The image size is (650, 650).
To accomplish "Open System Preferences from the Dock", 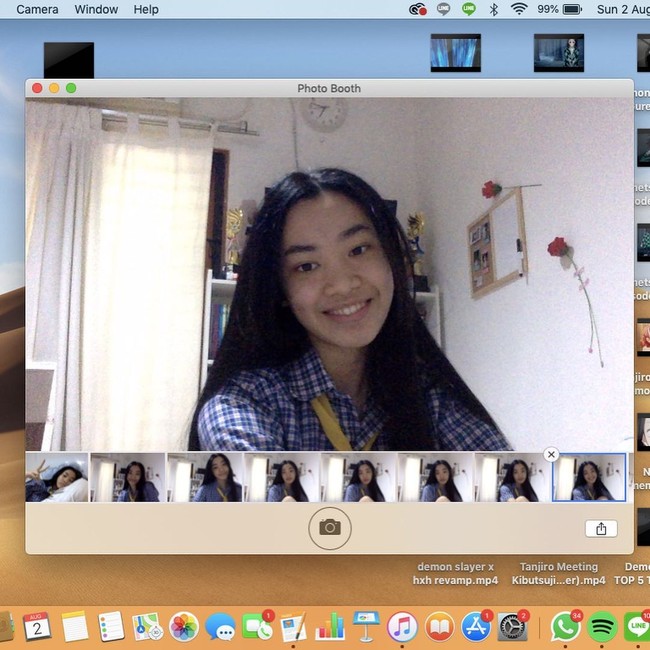I will 512,627.
